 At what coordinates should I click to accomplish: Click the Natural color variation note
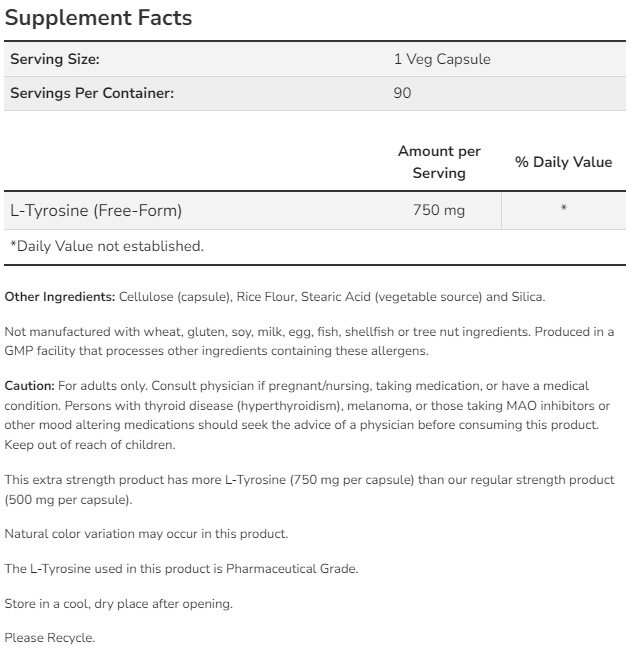point(146,534)
